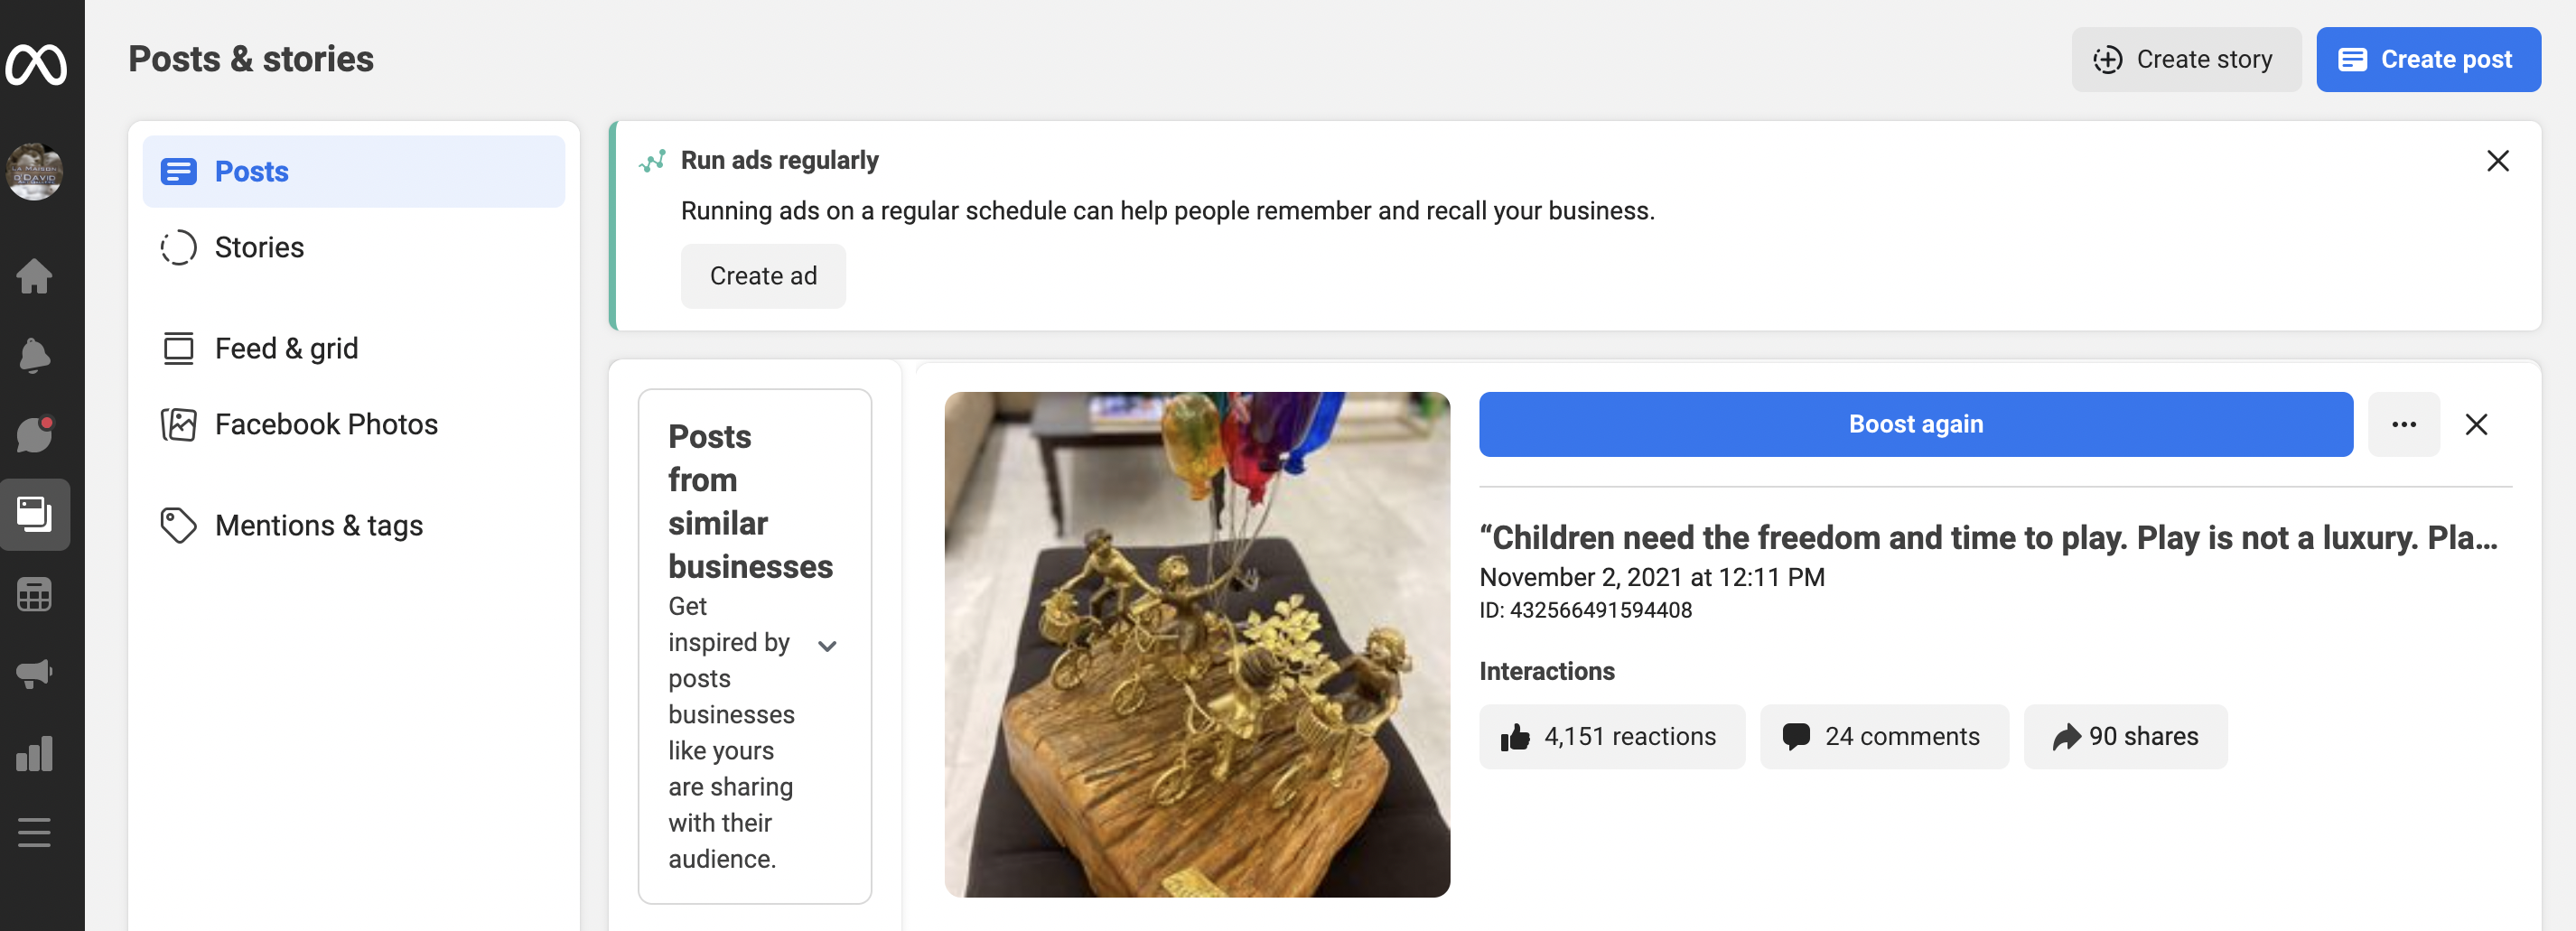Open the Inbox chat bubble icon
Image resolution: width=2576 pixels, height=931 pixels.
(x=34, y=434)
